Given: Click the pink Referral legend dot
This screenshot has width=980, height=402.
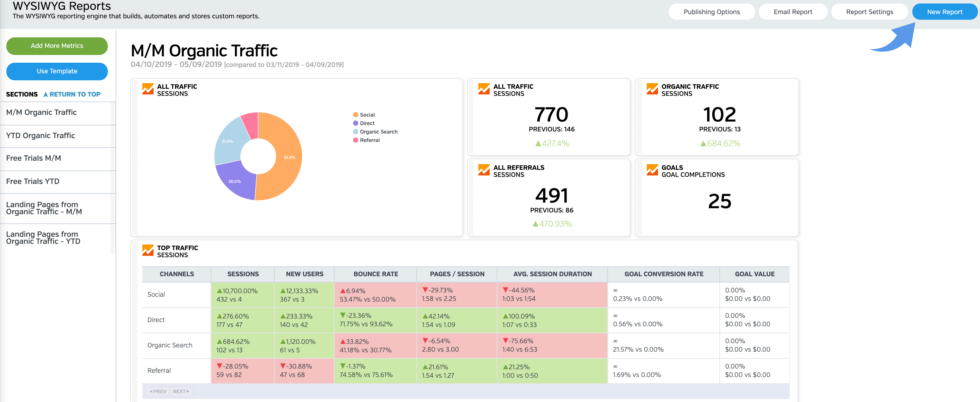Looking at the screenshot, I should click(x=354, y=140).
